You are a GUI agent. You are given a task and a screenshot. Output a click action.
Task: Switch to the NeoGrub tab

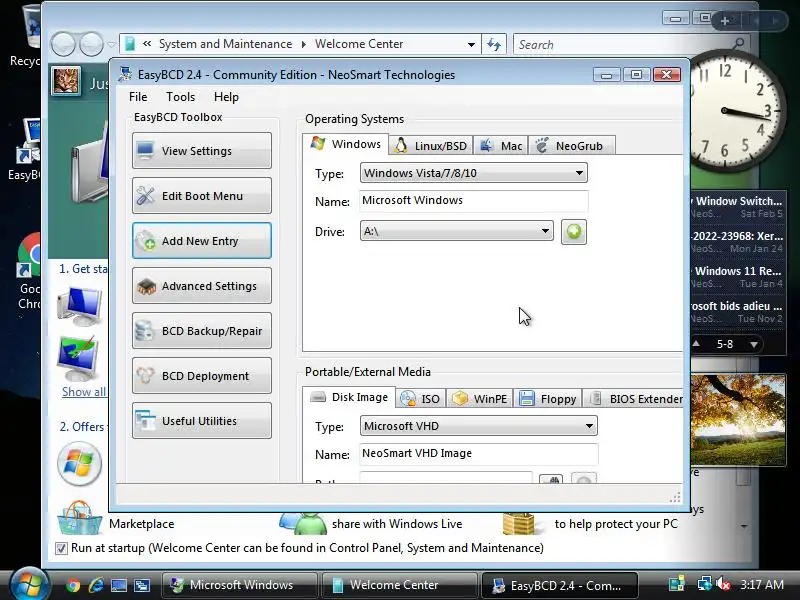coord(571,146)
